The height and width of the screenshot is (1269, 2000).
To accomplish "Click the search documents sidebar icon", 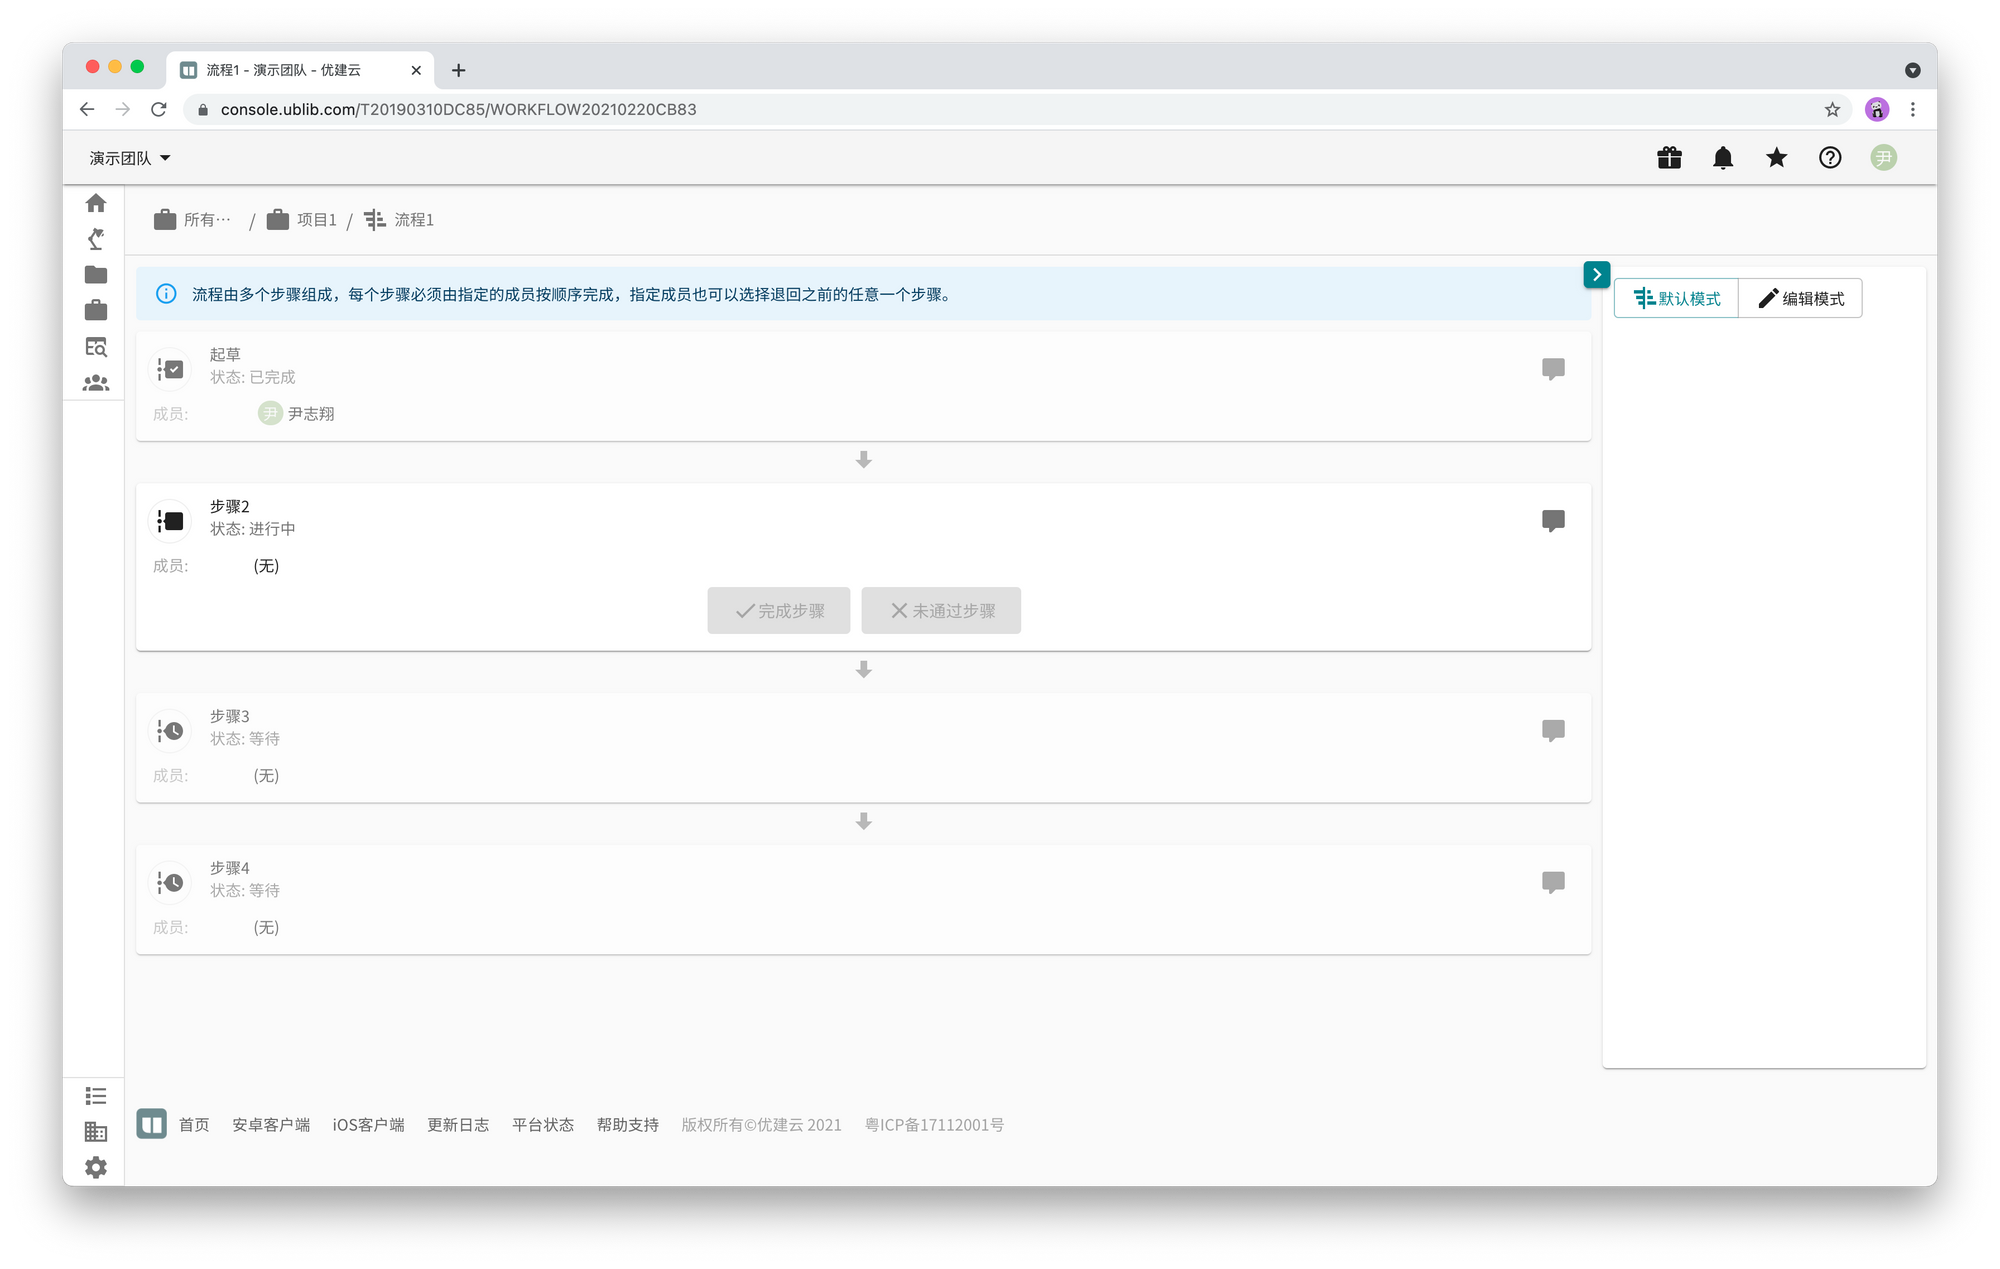I will coord(96,347).
